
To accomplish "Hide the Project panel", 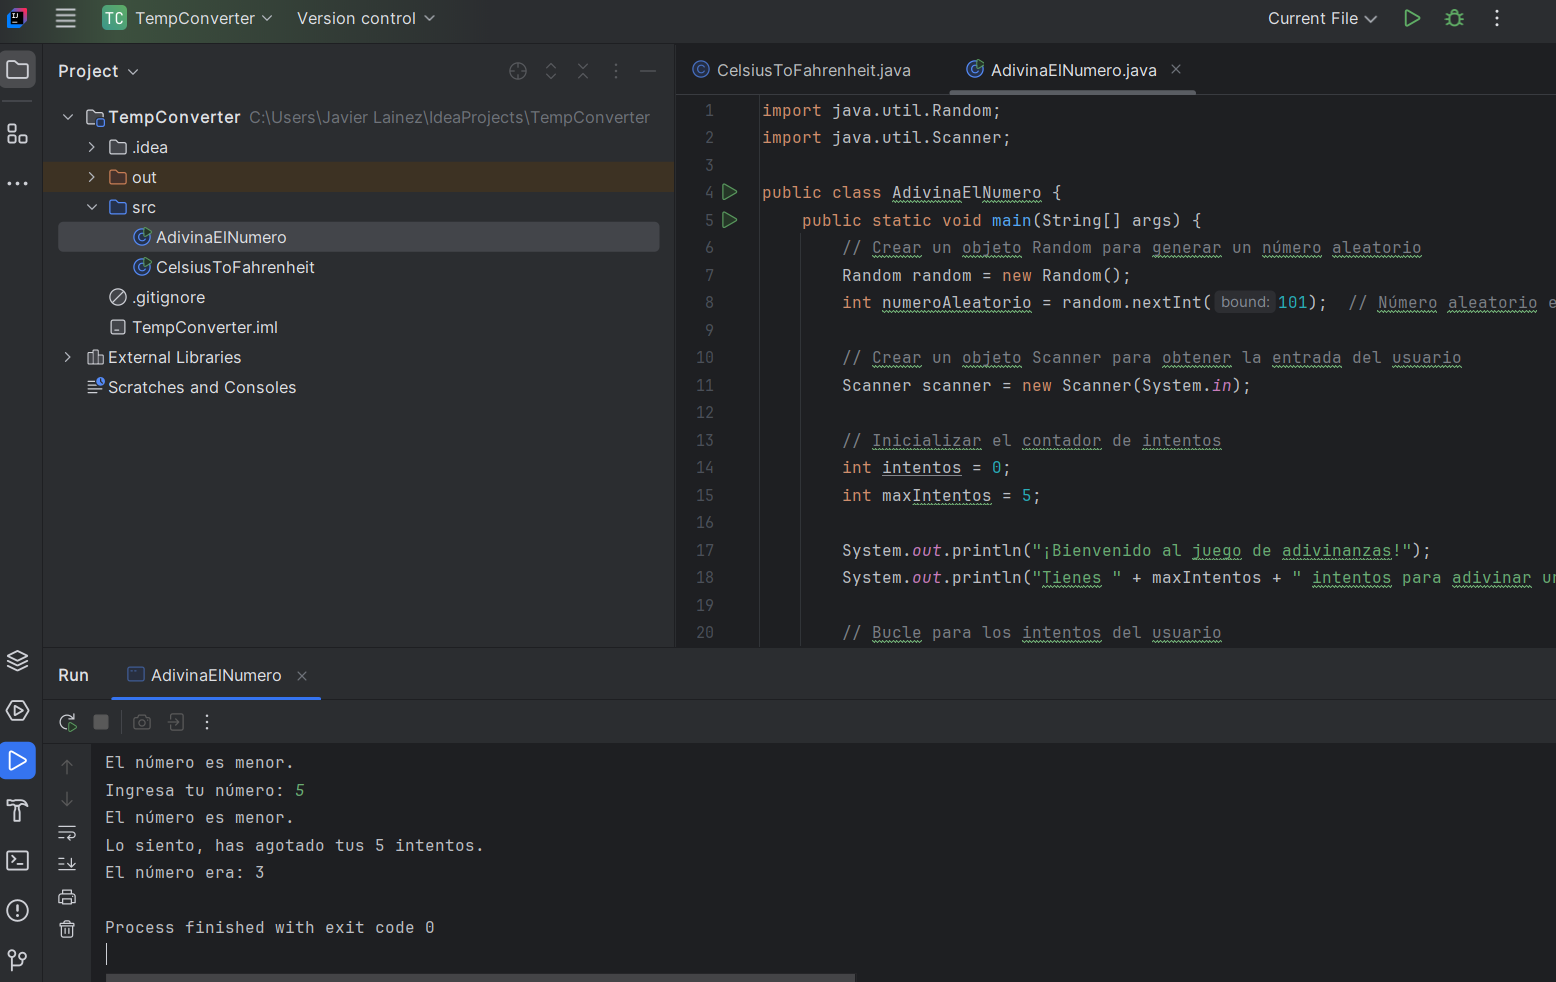I will tap(648, 71).
